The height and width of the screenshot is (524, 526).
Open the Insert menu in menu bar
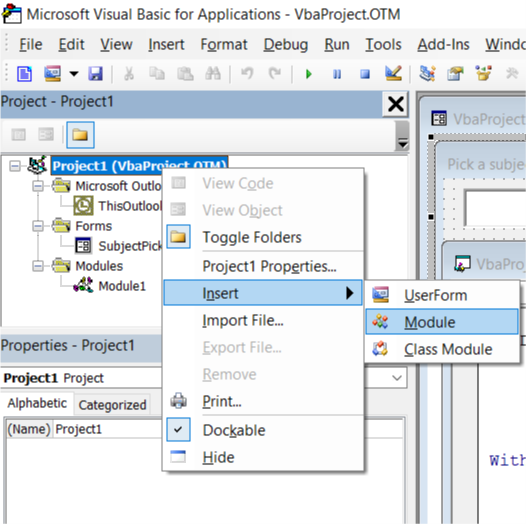166,44
